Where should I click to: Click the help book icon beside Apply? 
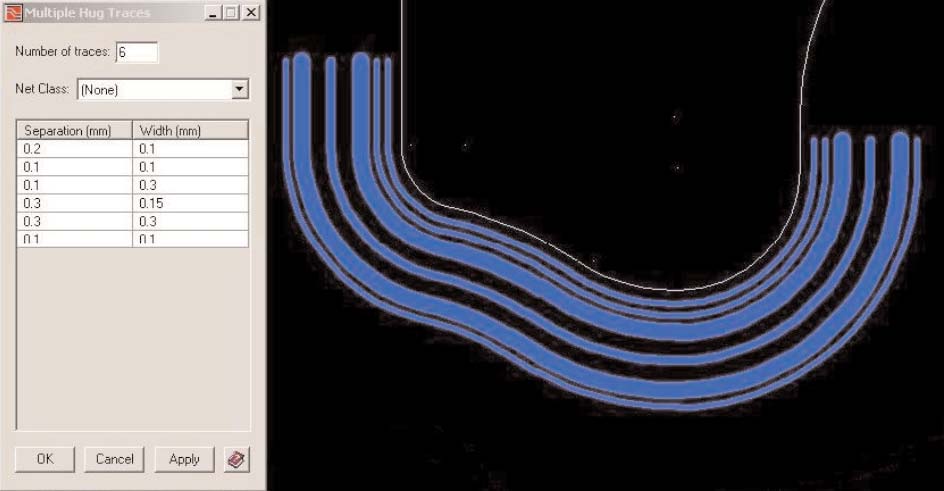237,459
